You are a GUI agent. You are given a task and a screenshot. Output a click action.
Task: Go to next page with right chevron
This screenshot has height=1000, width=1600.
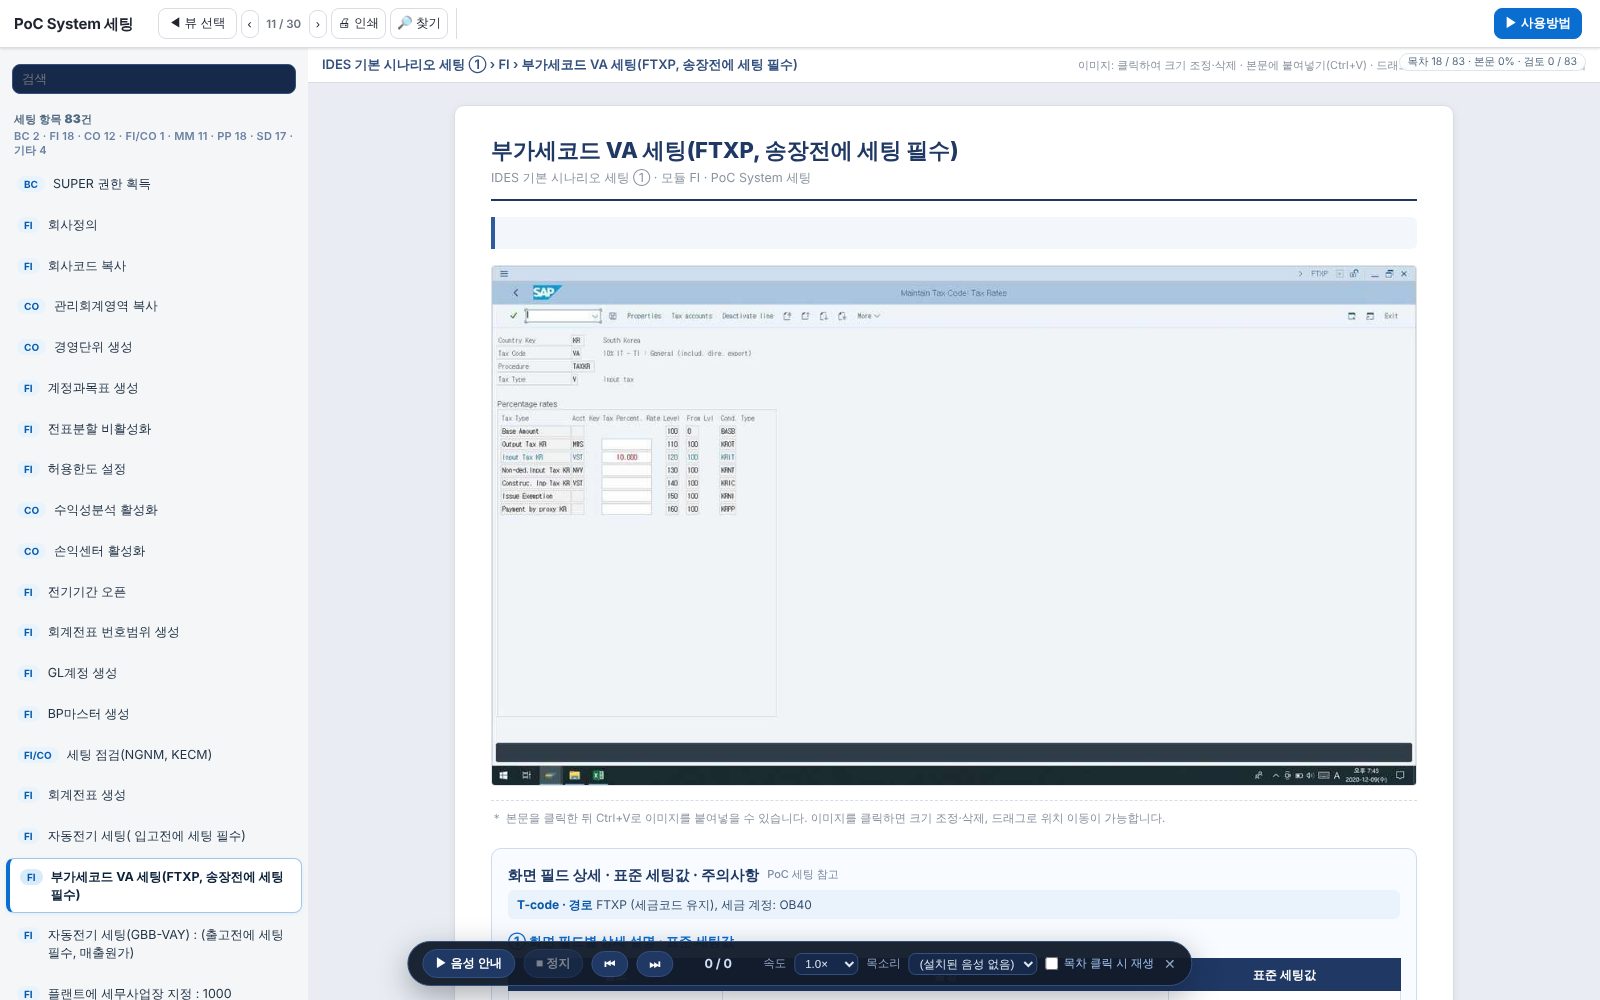(x=317, y=23)
